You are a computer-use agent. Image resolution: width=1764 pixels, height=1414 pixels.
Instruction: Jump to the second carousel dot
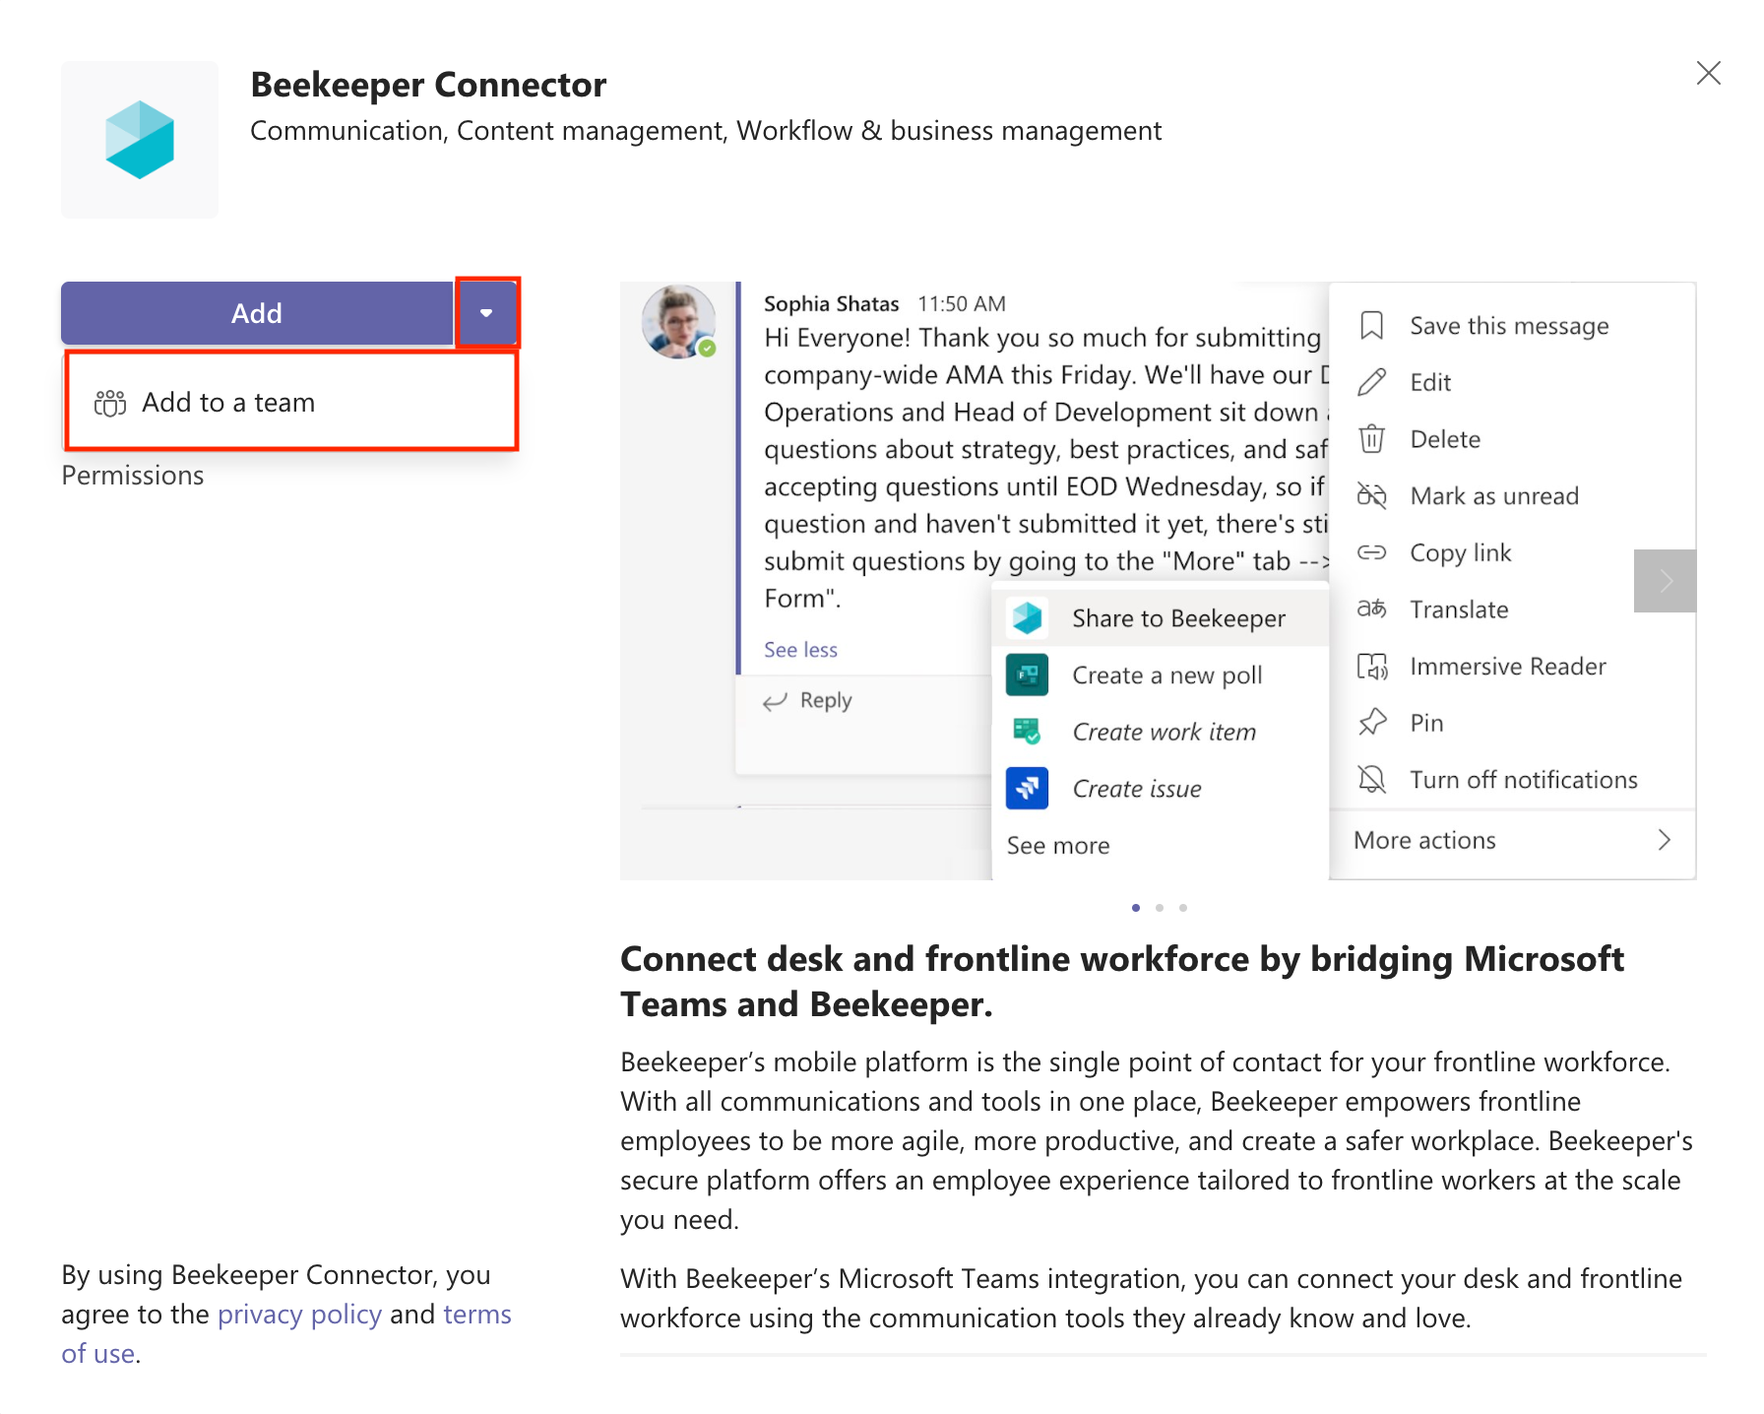pyautogui.click(x=1159, y=908)
